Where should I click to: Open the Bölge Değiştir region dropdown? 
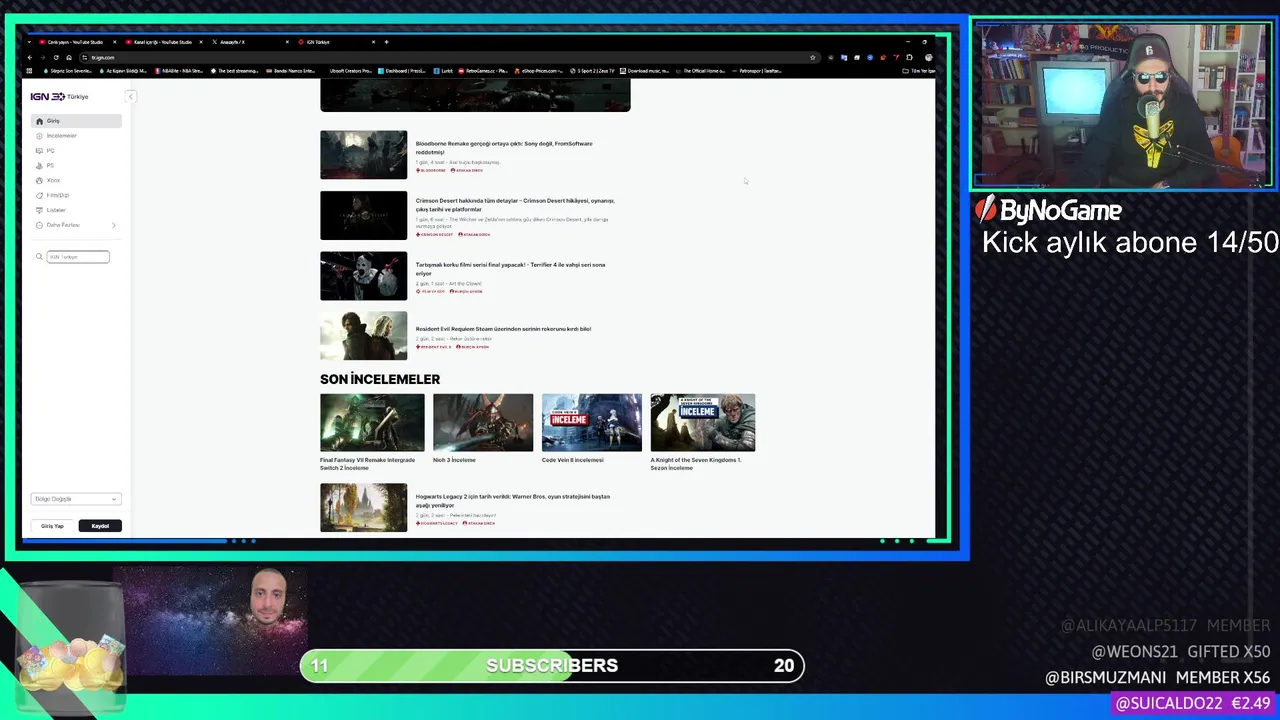76,499
